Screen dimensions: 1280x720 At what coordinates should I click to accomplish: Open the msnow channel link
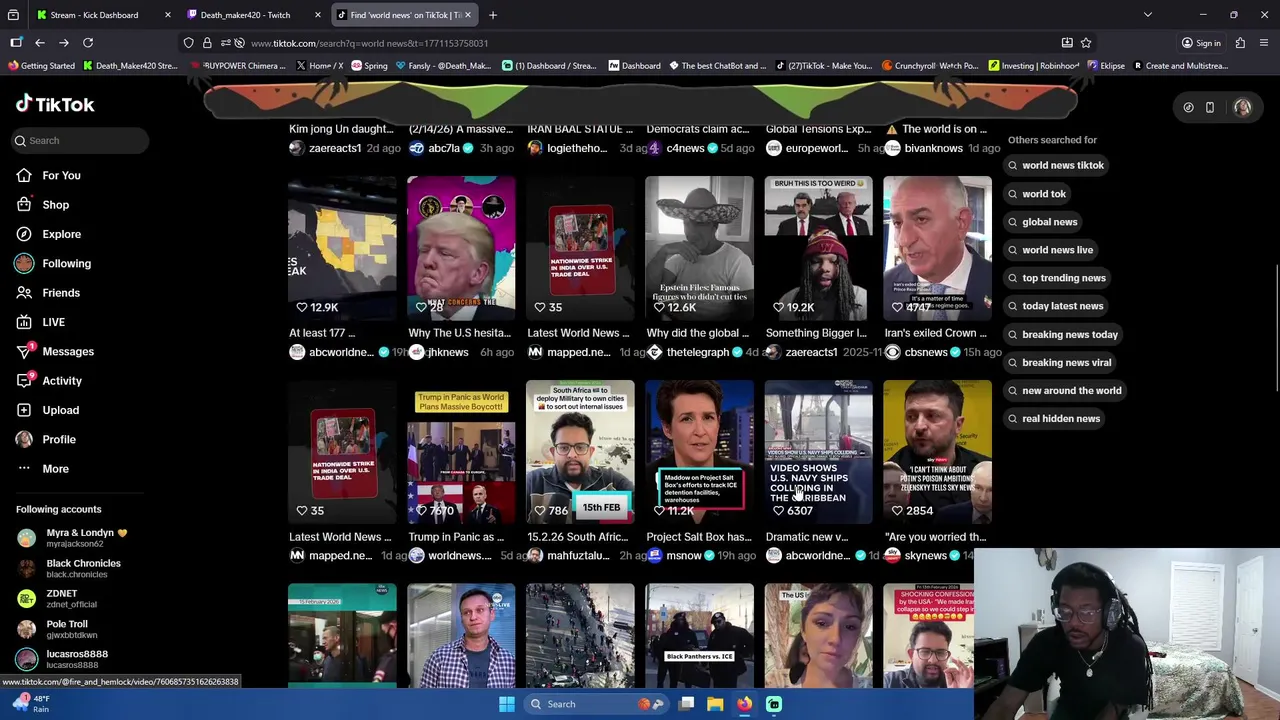684,556
